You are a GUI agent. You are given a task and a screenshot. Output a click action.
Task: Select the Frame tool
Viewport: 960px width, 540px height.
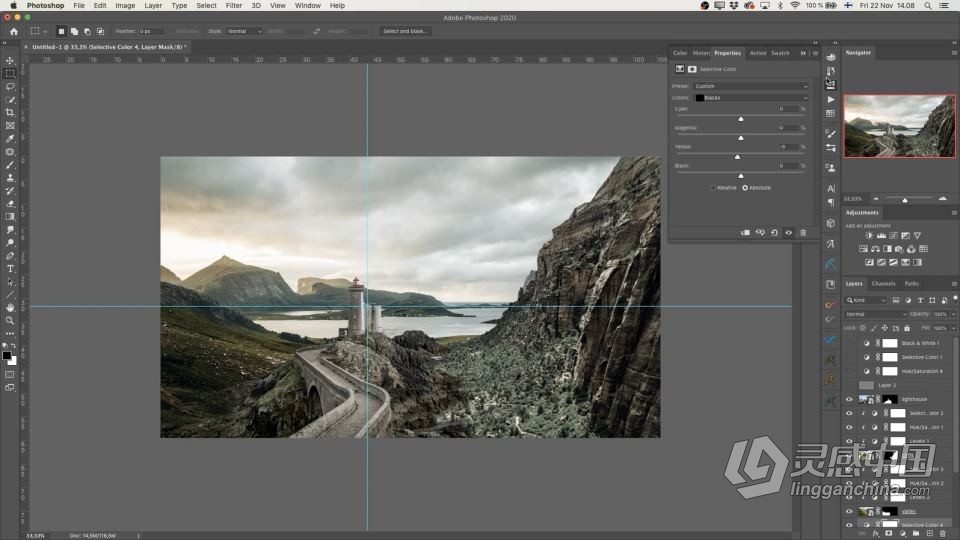tap(10, 126)
